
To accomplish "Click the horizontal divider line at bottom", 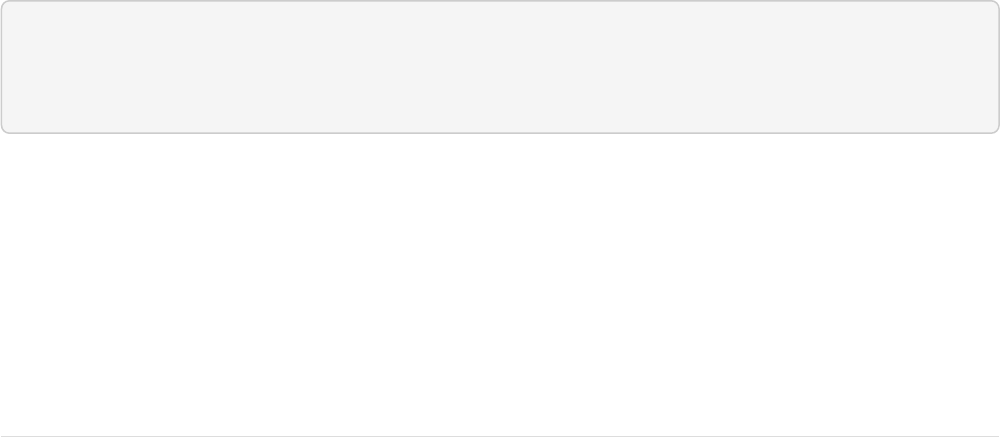I will (x=500, y=435).
